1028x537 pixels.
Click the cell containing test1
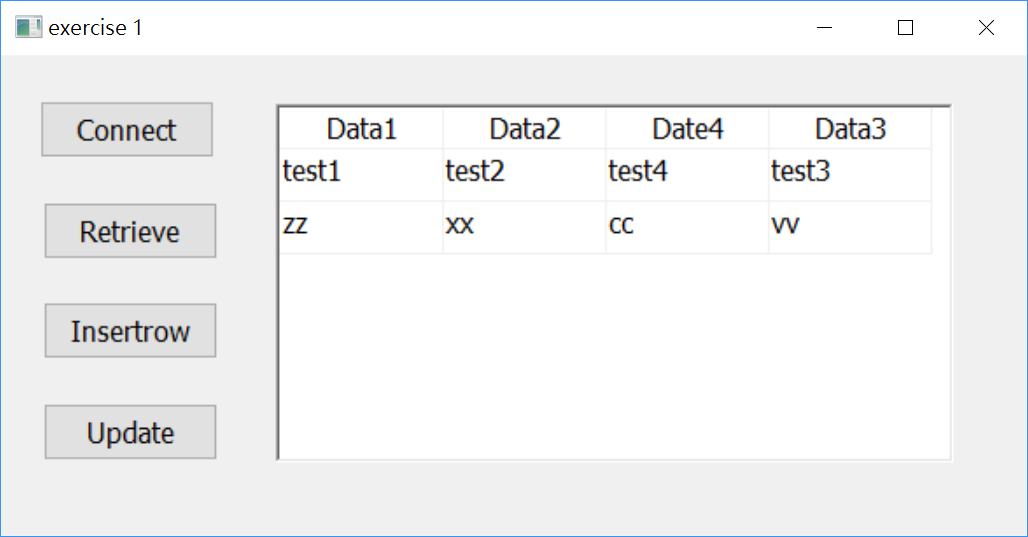pyautogui.click(x=361, y=174)
